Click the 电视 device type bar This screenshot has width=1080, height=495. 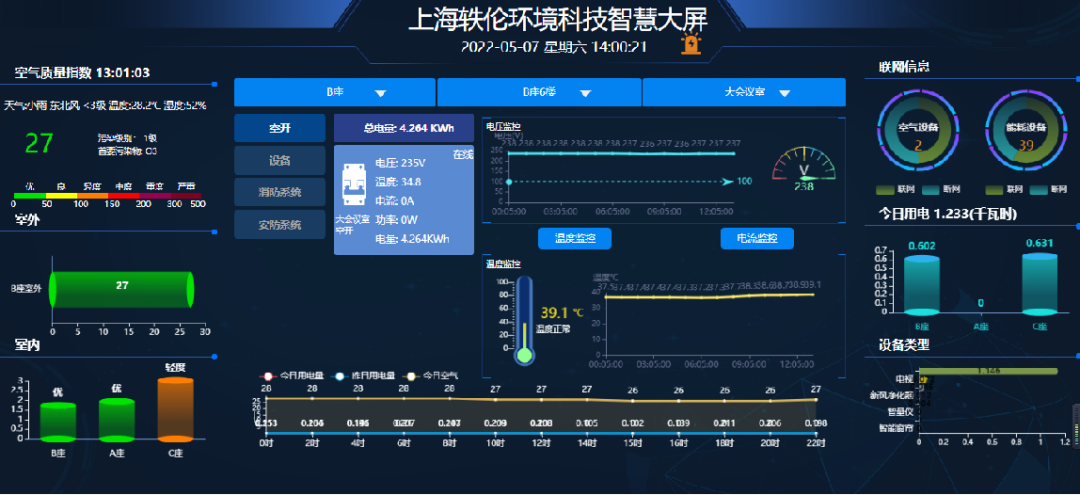click(988, 371)
